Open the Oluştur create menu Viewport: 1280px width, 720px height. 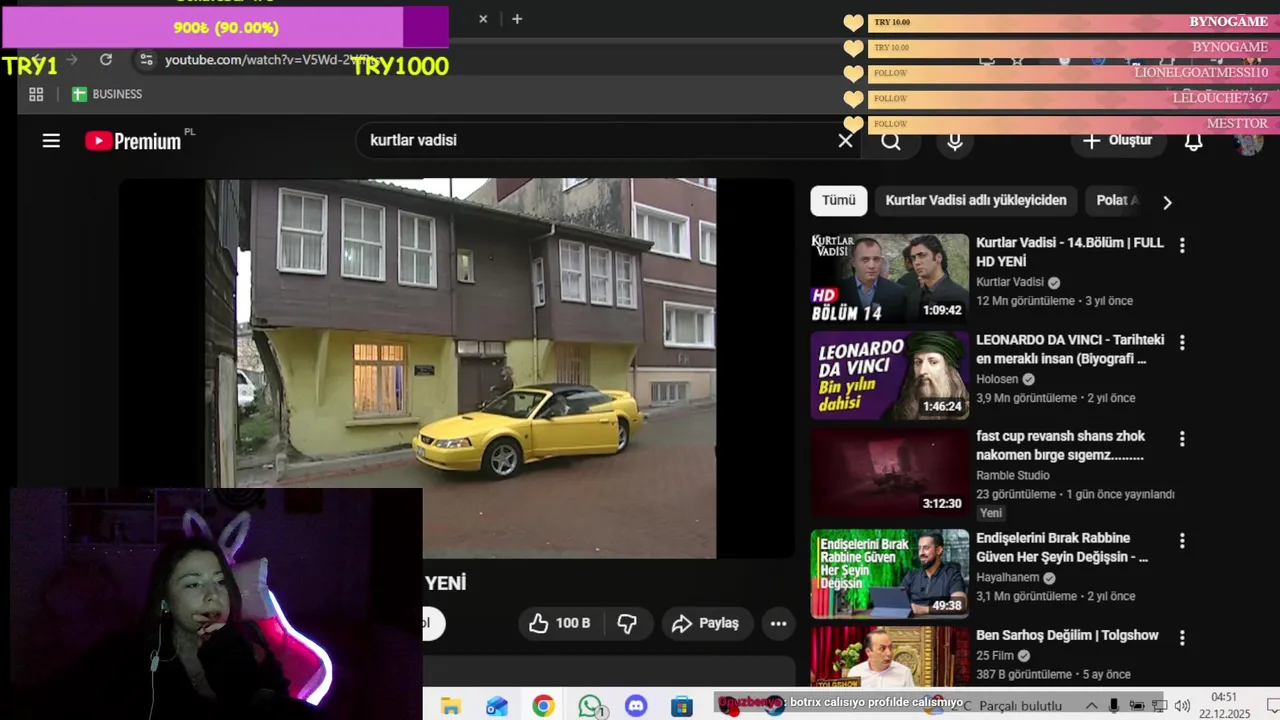tap(1118, 141)
